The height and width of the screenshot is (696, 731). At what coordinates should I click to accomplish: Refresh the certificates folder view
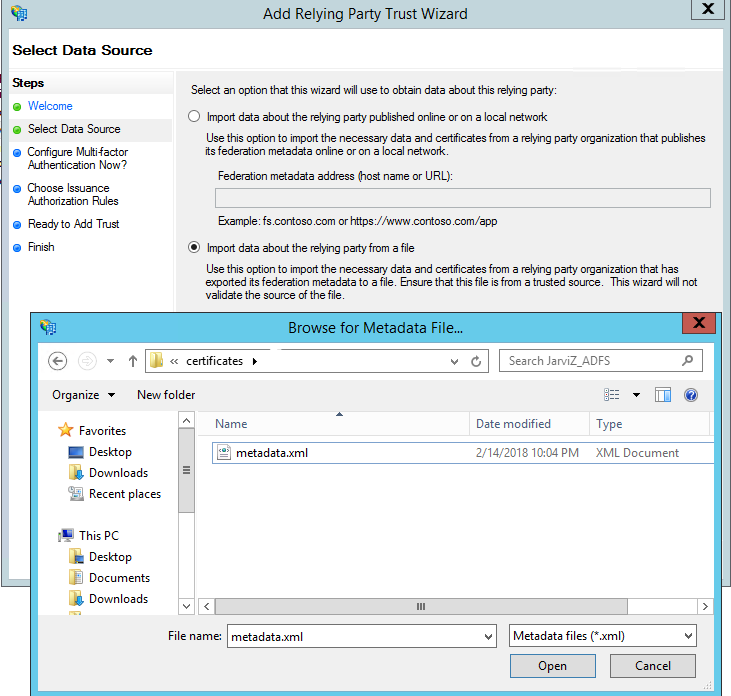476,361
